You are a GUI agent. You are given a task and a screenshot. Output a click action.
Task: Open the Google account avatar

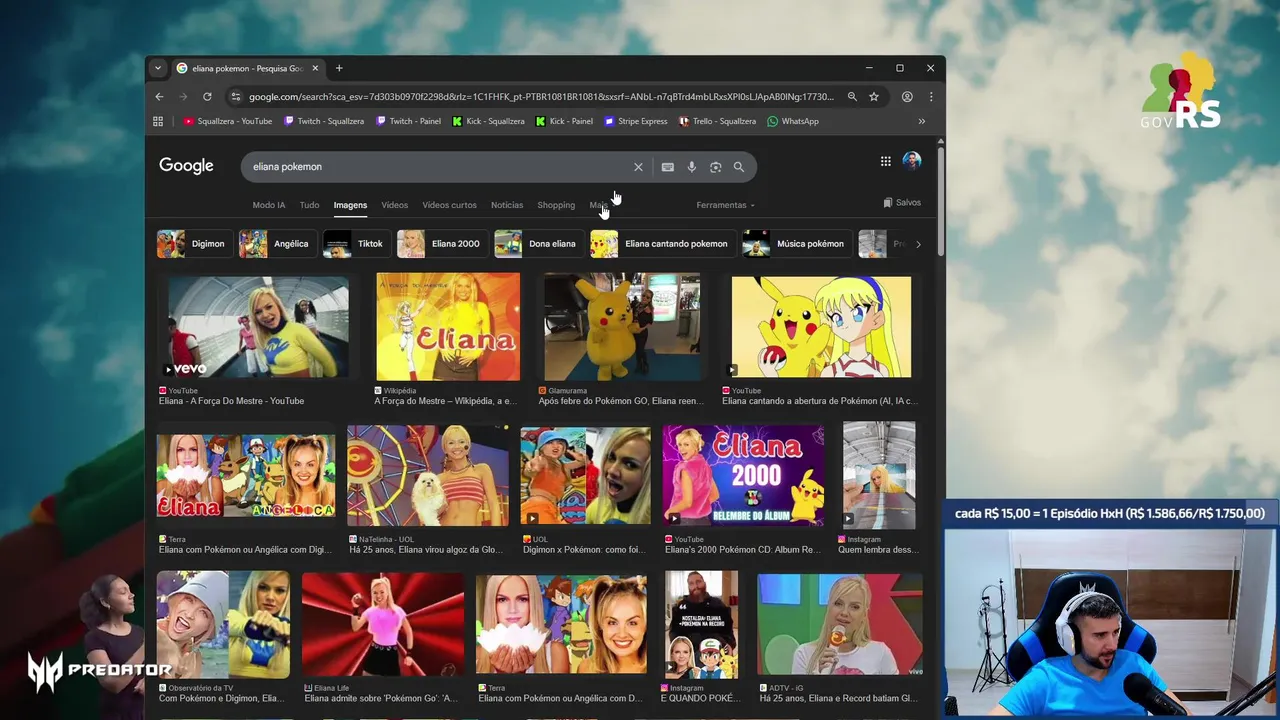[911, 161]
